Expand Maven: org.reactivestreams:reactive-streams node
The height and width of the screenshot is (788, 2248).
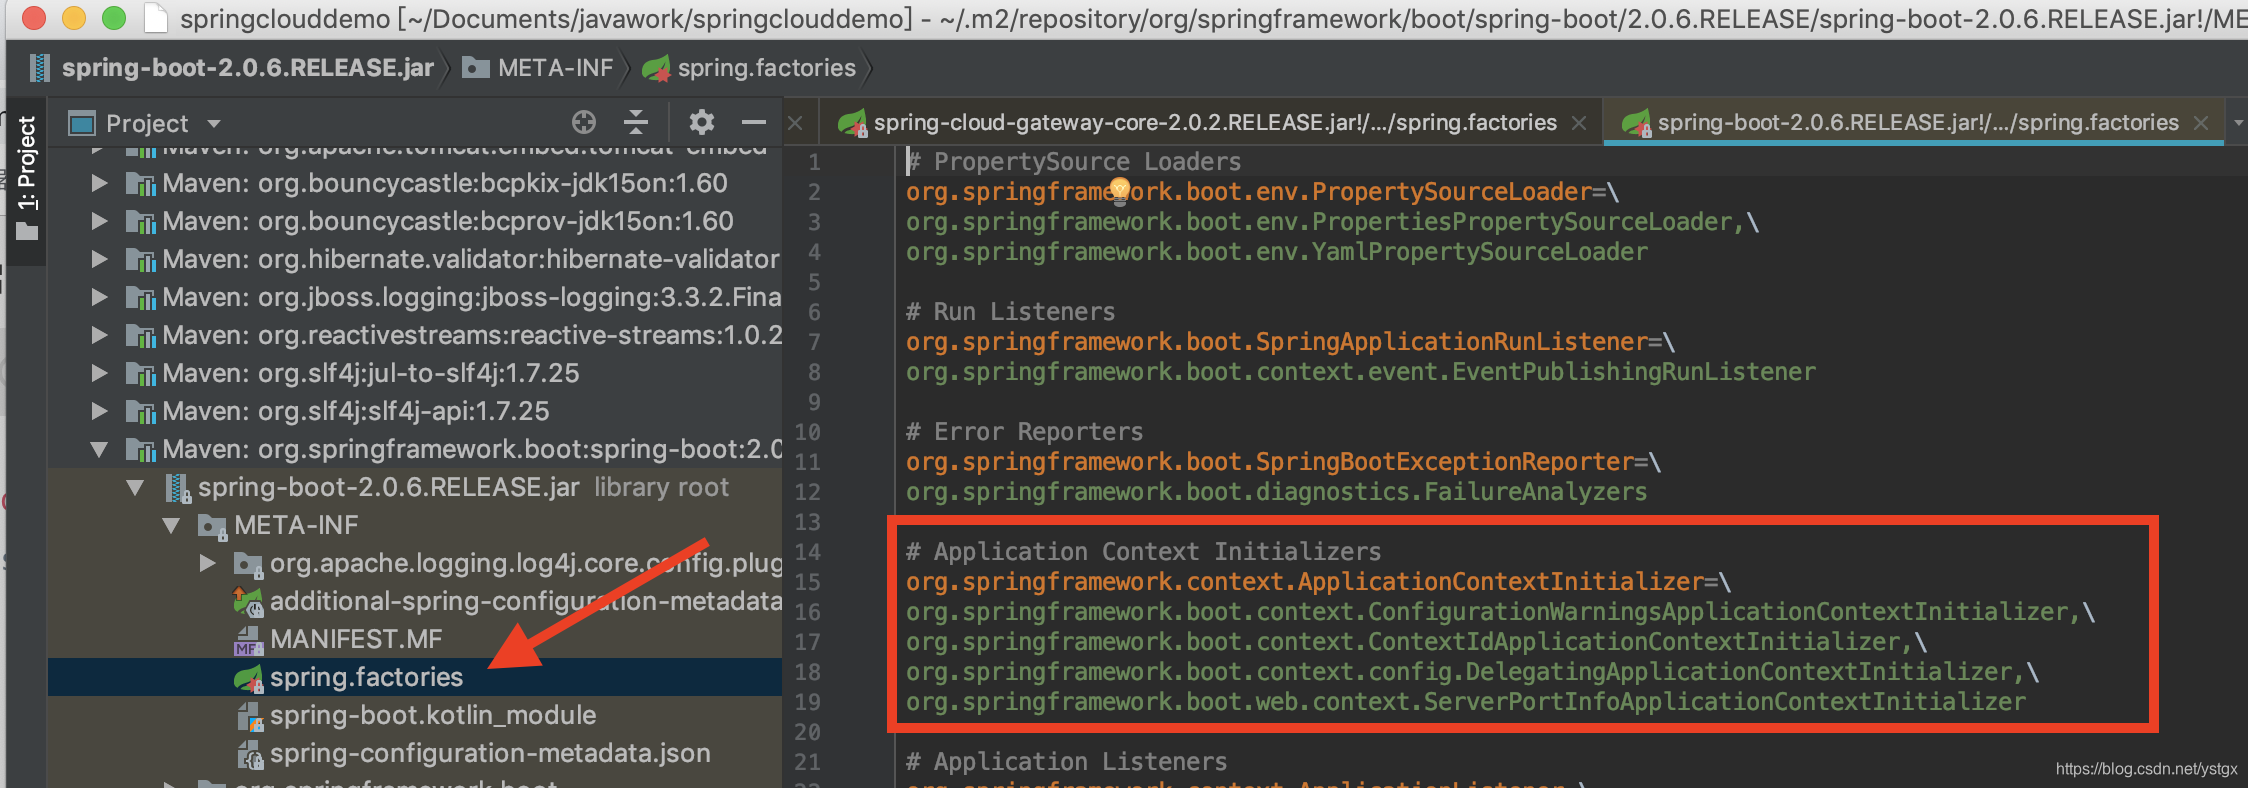[x=99, y=335]
